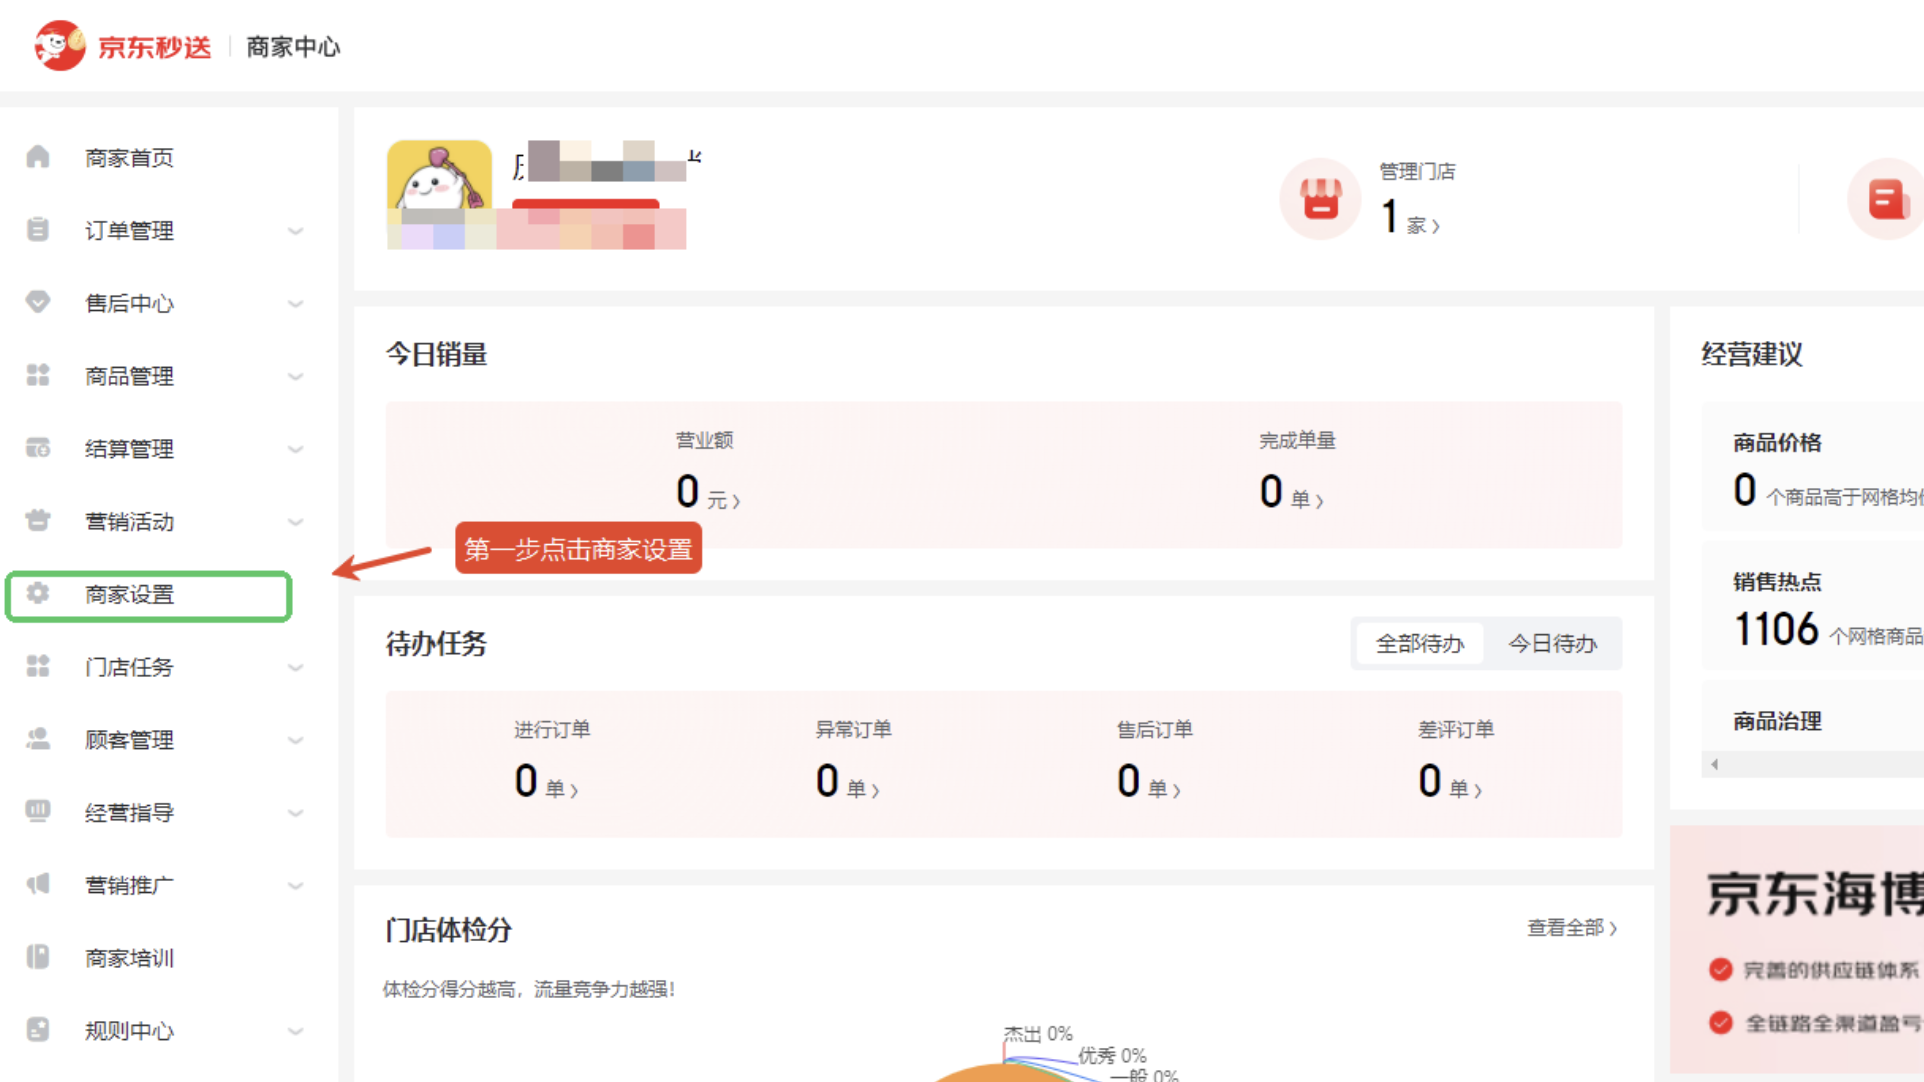The width and height of the screenshot is (1924, 1082).
Task: Expand the 结算管理 submenu arrow
Action: point(295,449)
